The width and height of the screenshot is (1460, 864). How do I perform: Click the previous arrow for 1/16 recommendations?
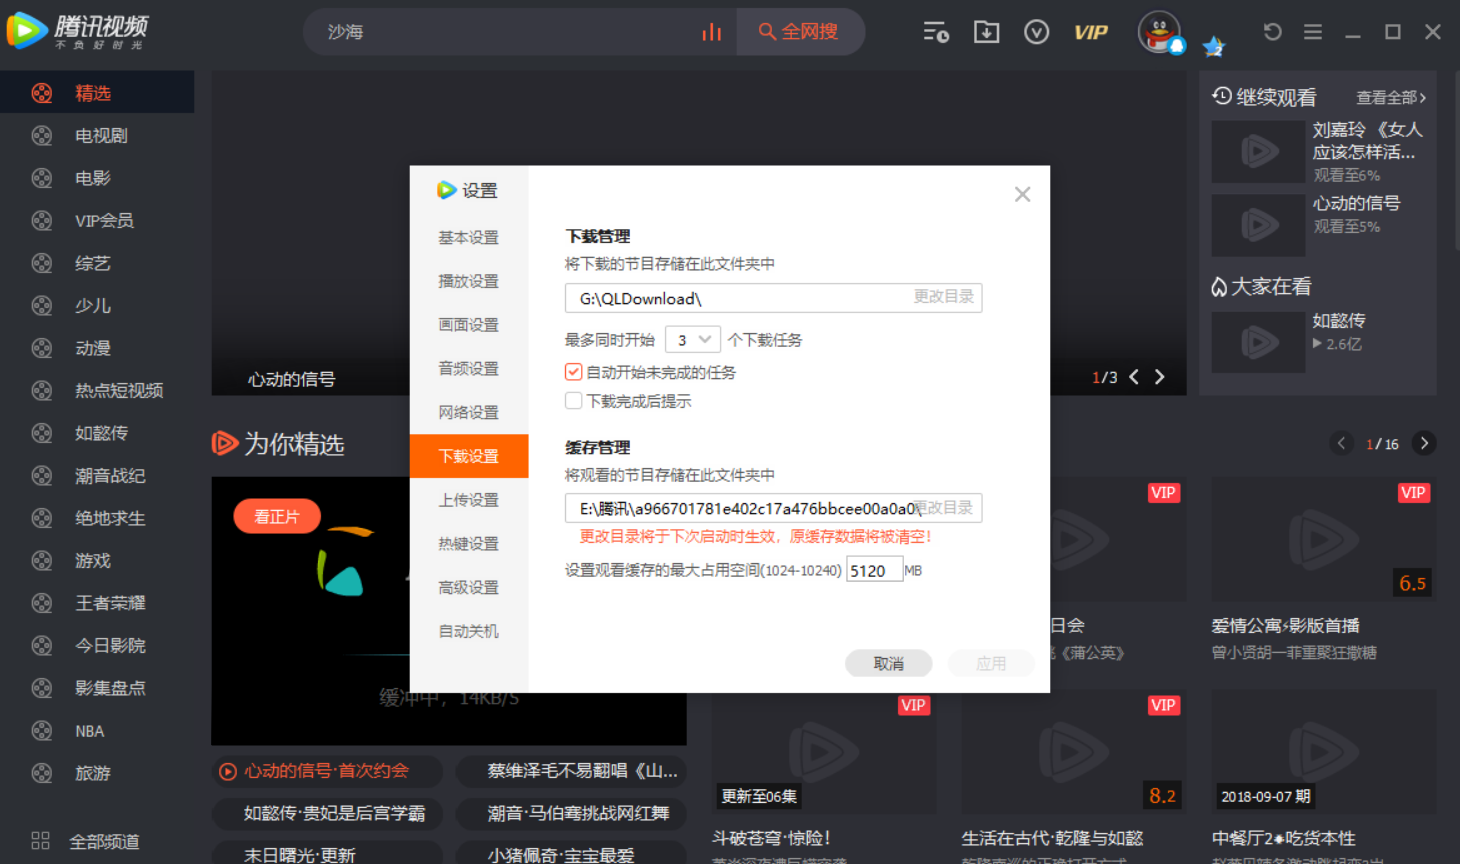pos(1342,443)
